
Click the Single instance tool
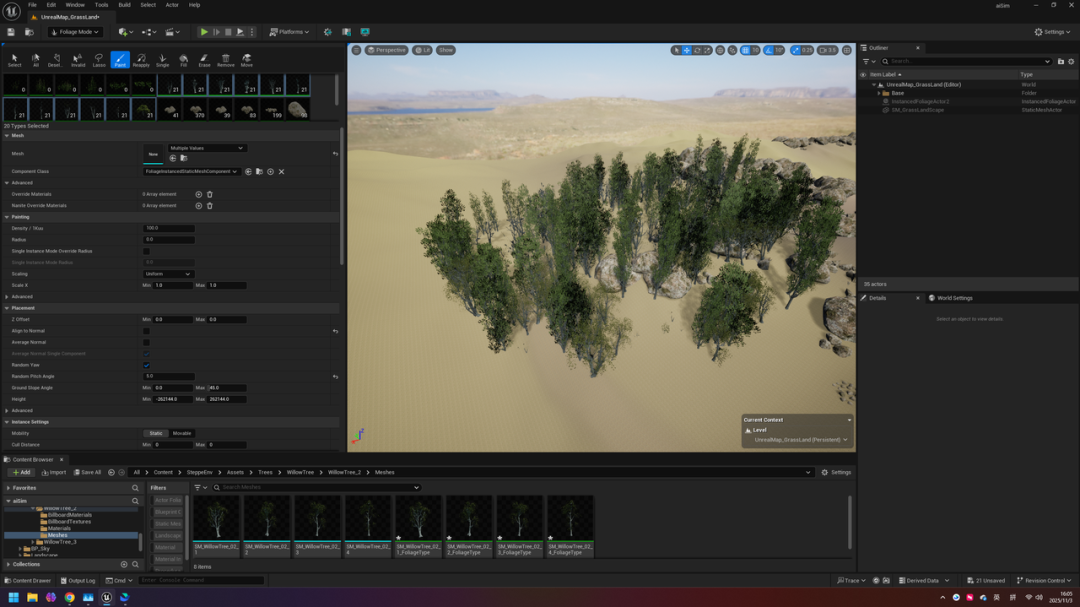[x=162, y=60]
